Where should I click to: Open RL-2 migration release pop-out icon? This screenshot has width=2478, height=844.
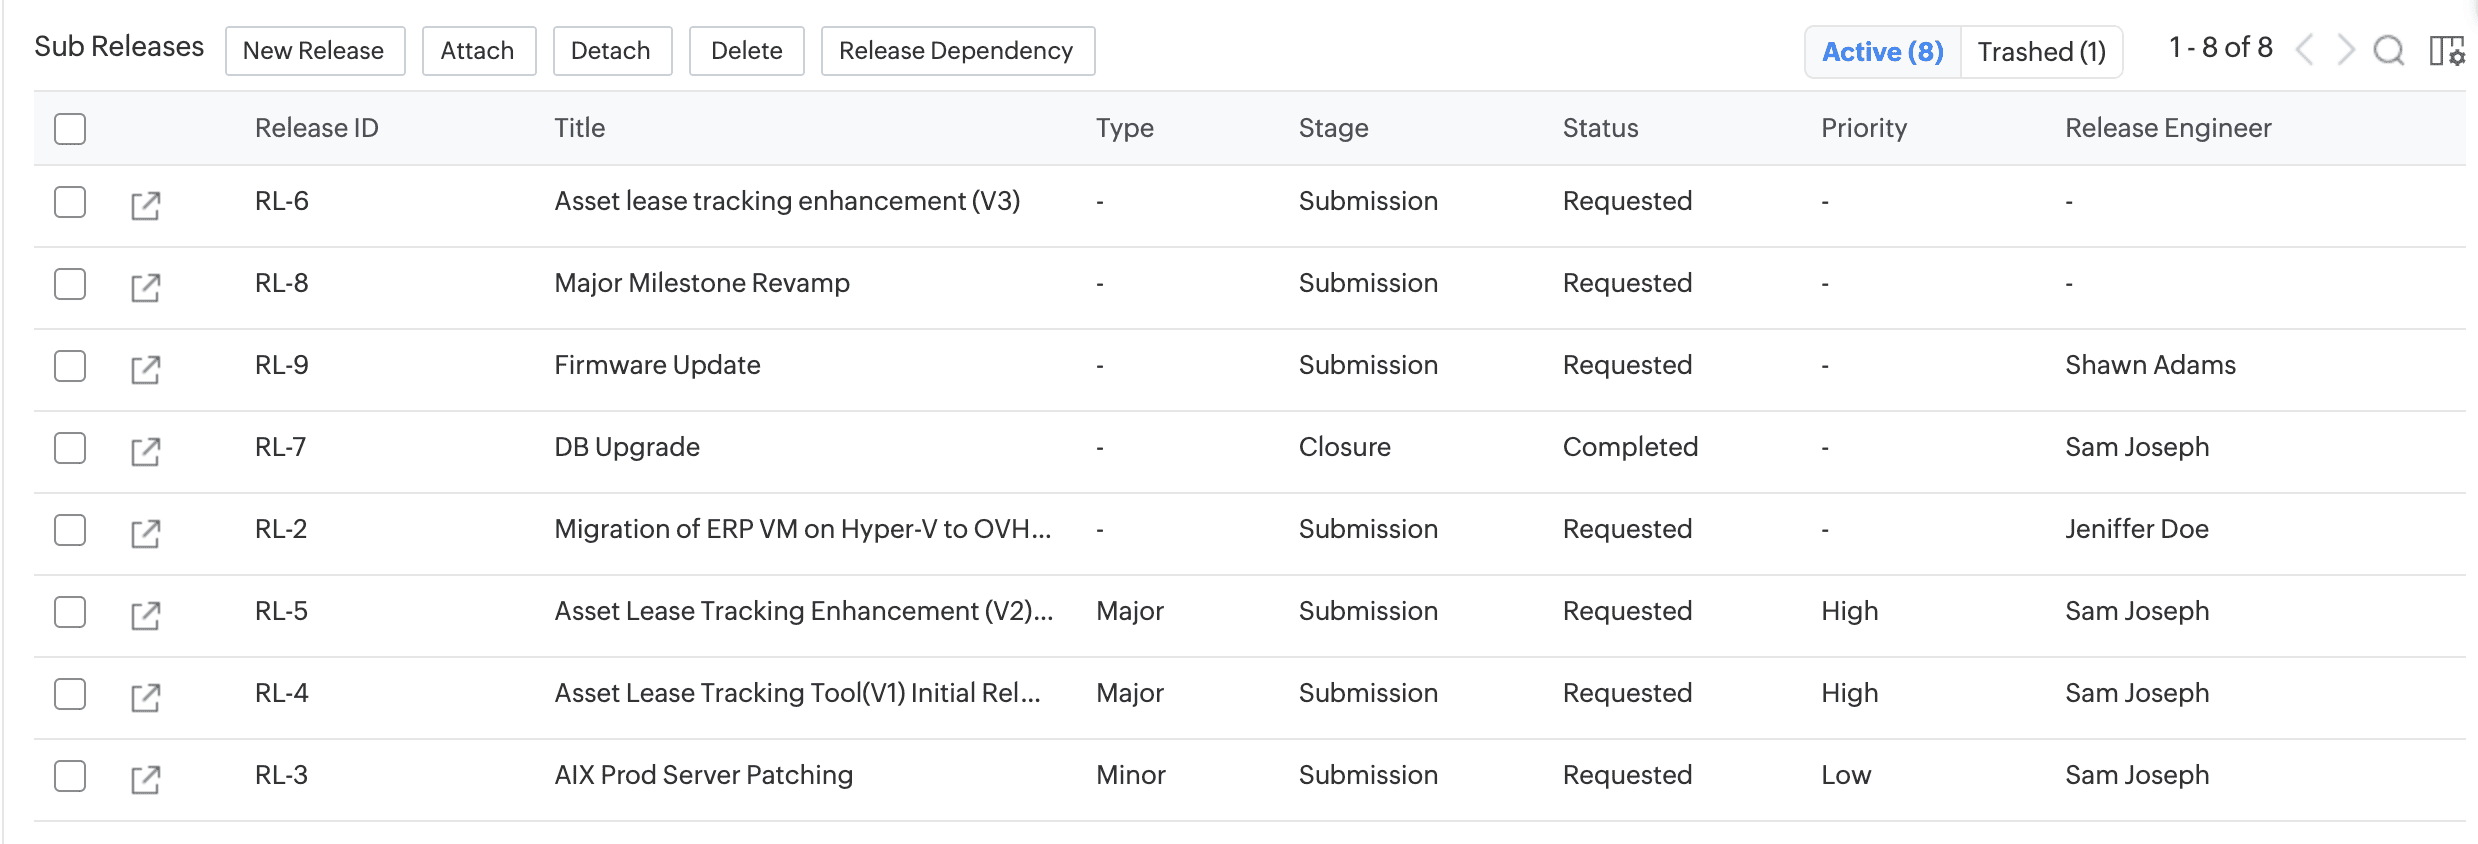pos(146,532)
